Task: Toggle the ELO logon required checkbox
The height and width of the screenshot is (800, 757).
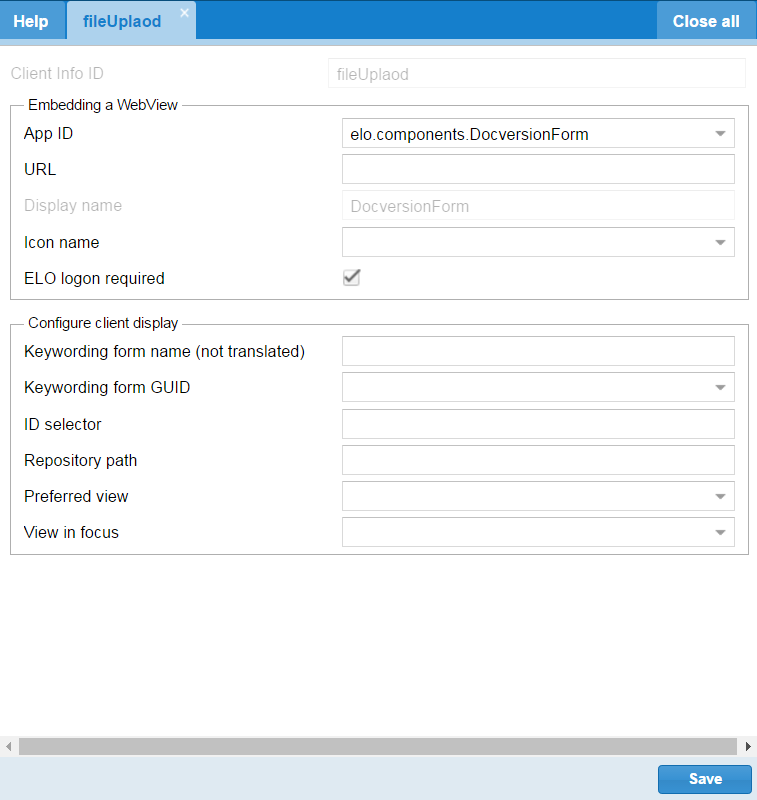Action: tap(351, 278)
